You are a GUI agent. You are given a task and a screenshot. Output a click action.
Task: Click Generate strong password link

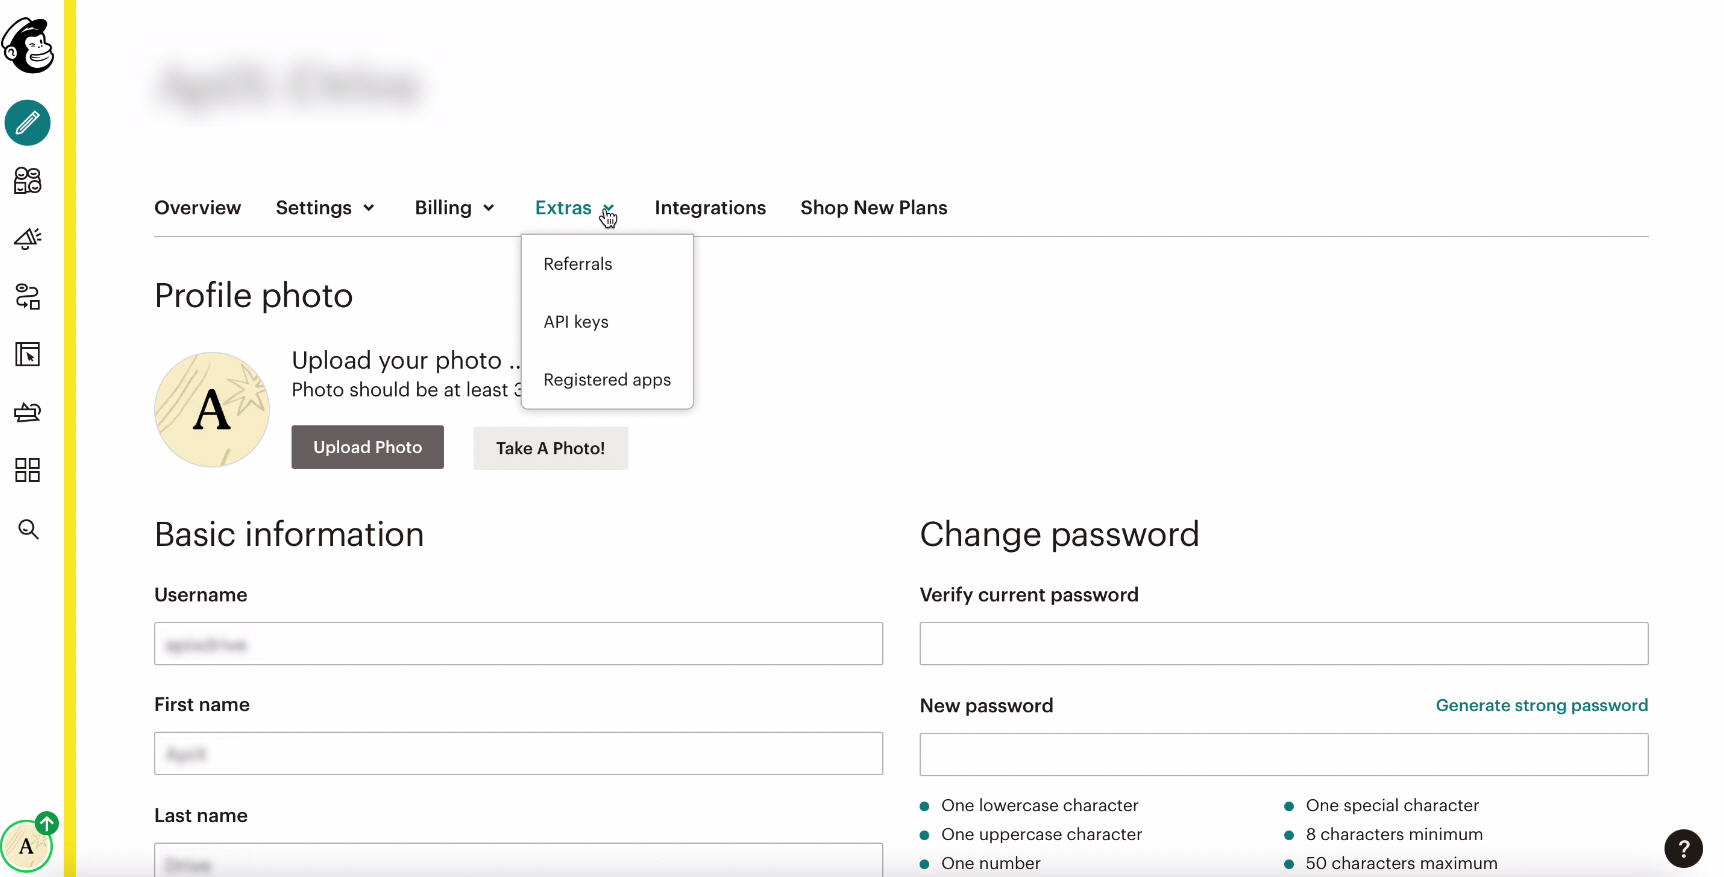[x=1542, y=705]
